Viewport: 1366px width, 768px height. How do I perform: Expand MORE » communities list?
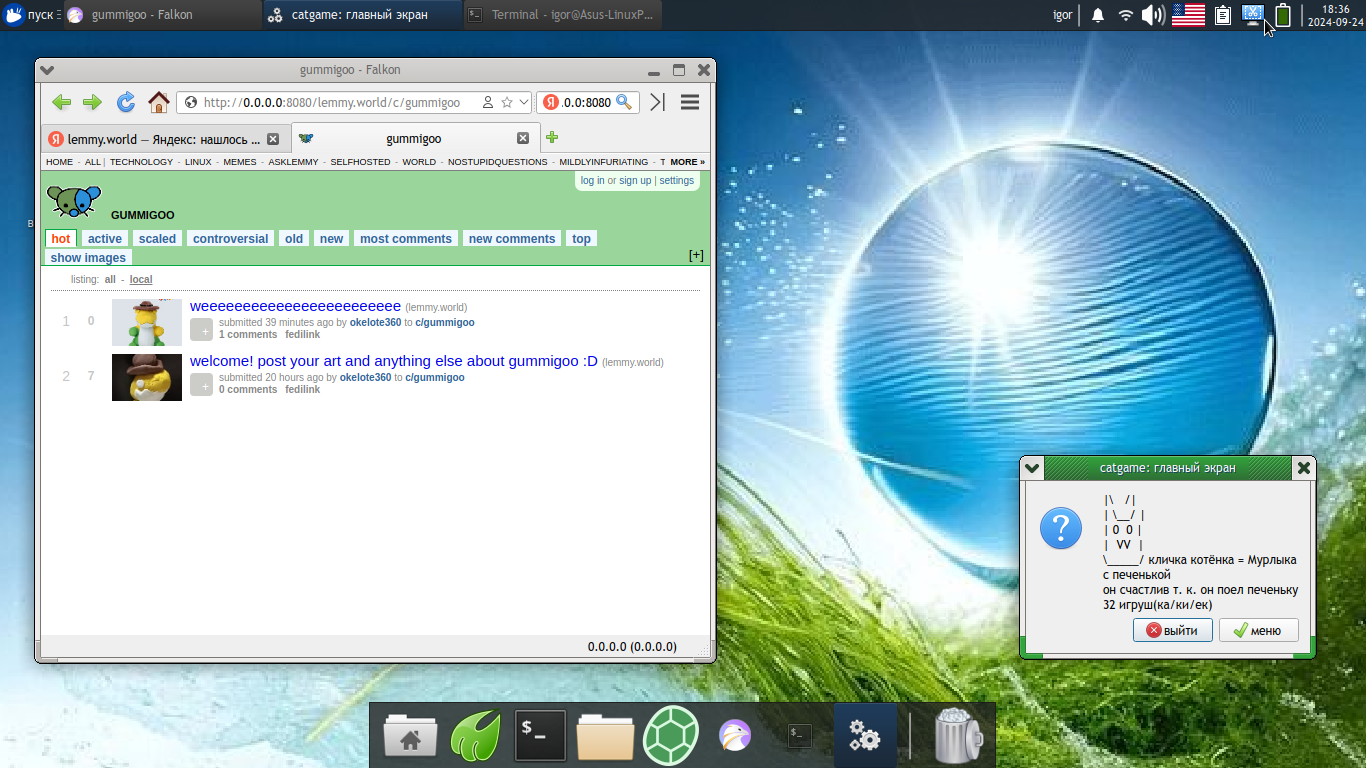click(687, 162)
